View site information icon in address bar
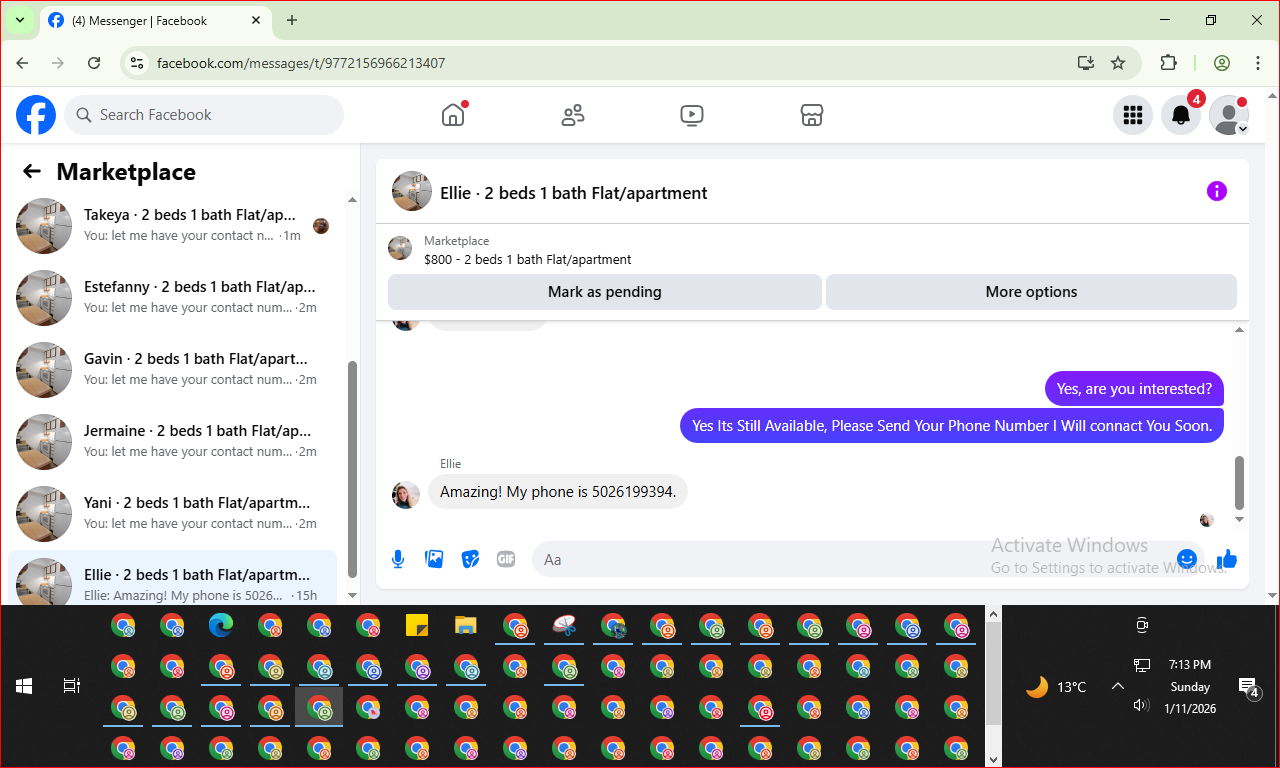The width and height of the screenshot is (1280, 768). pyautogui.click(x=138, y=63)
